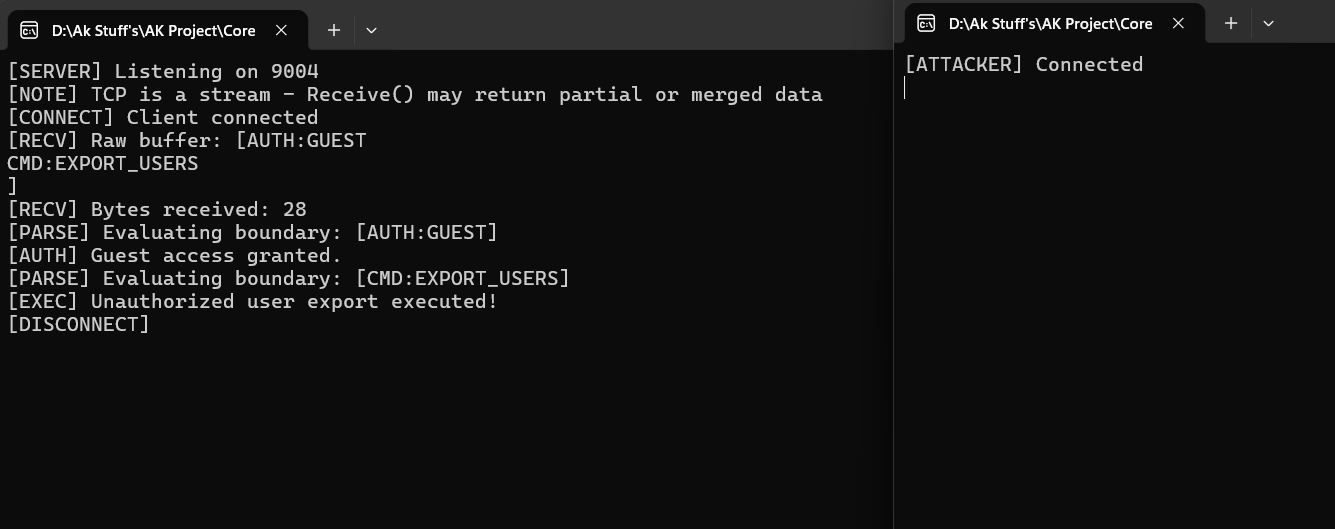Viewport: 1335px width, 529px height.
Task: Close the server terminal's Core tab
Action: [x=281, y=30]
